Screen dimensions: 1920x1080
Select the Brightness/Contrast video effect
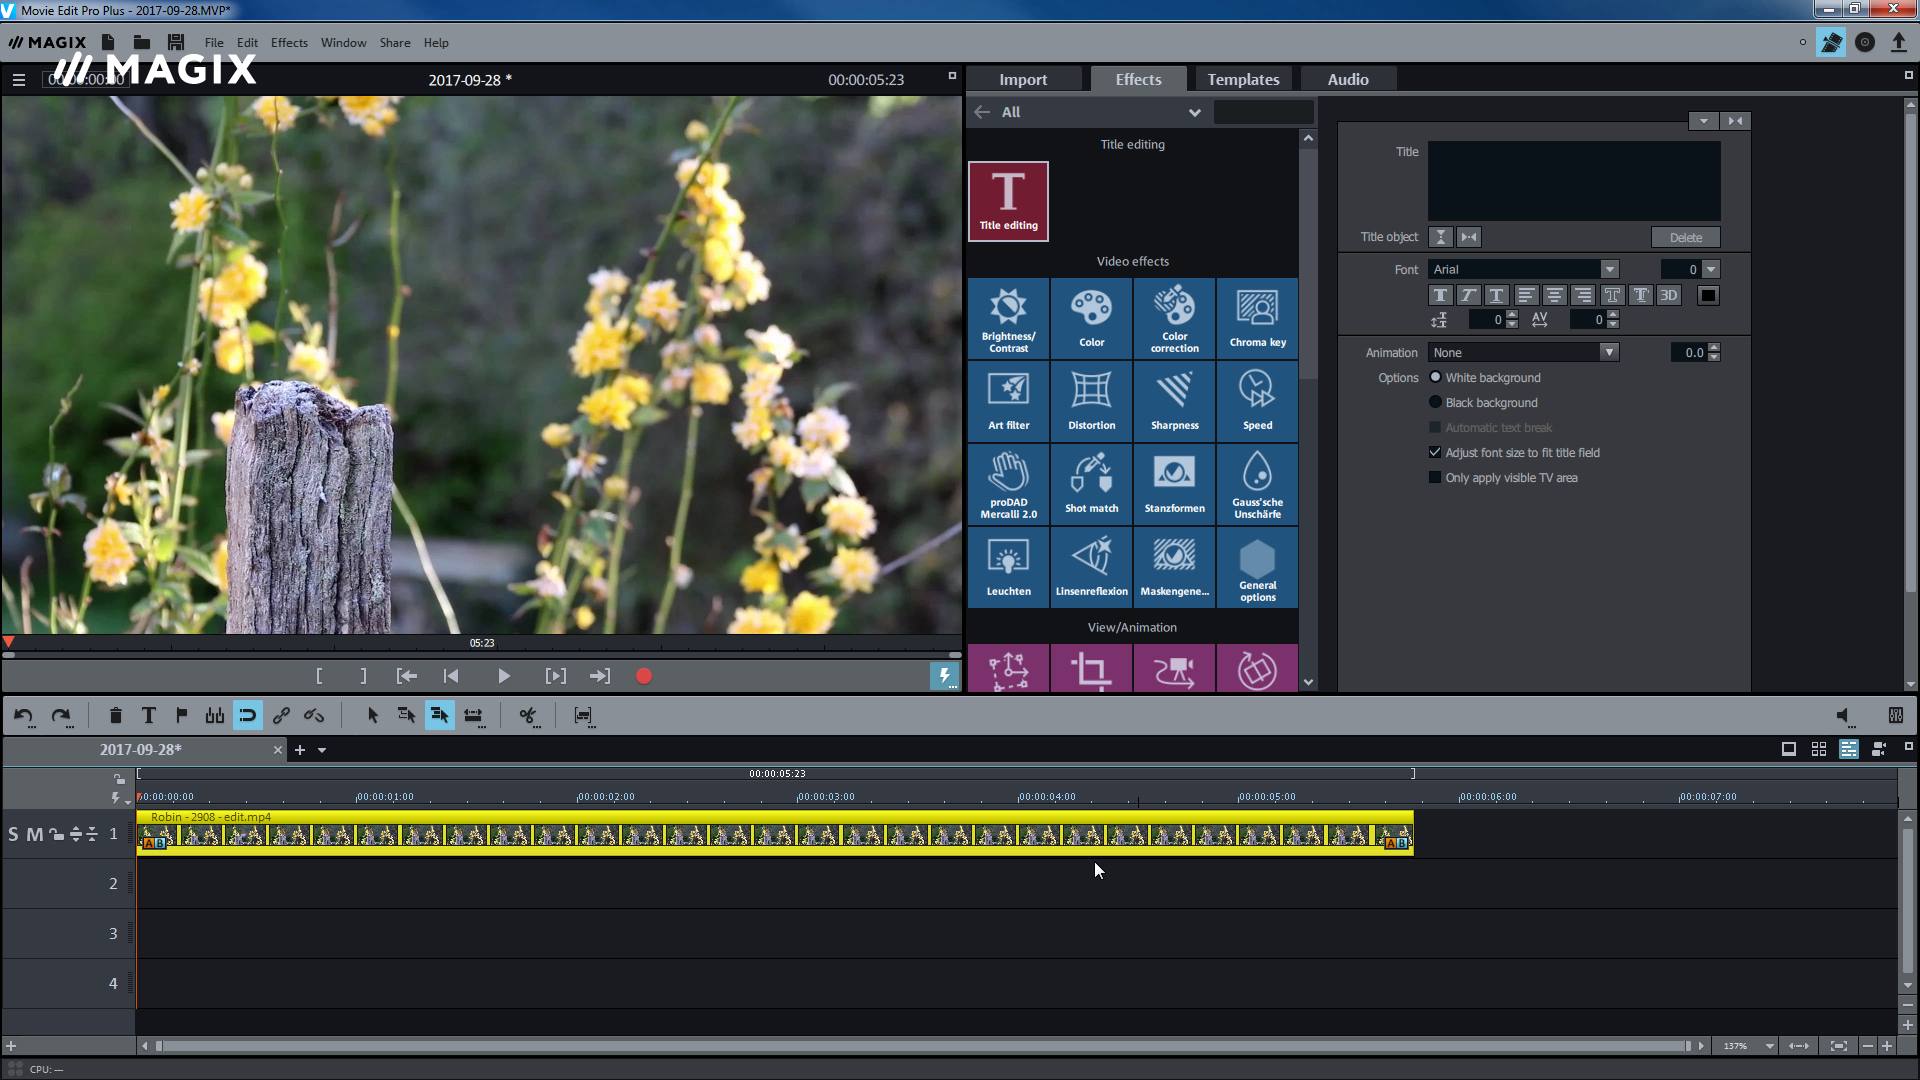pos(1009,316)
